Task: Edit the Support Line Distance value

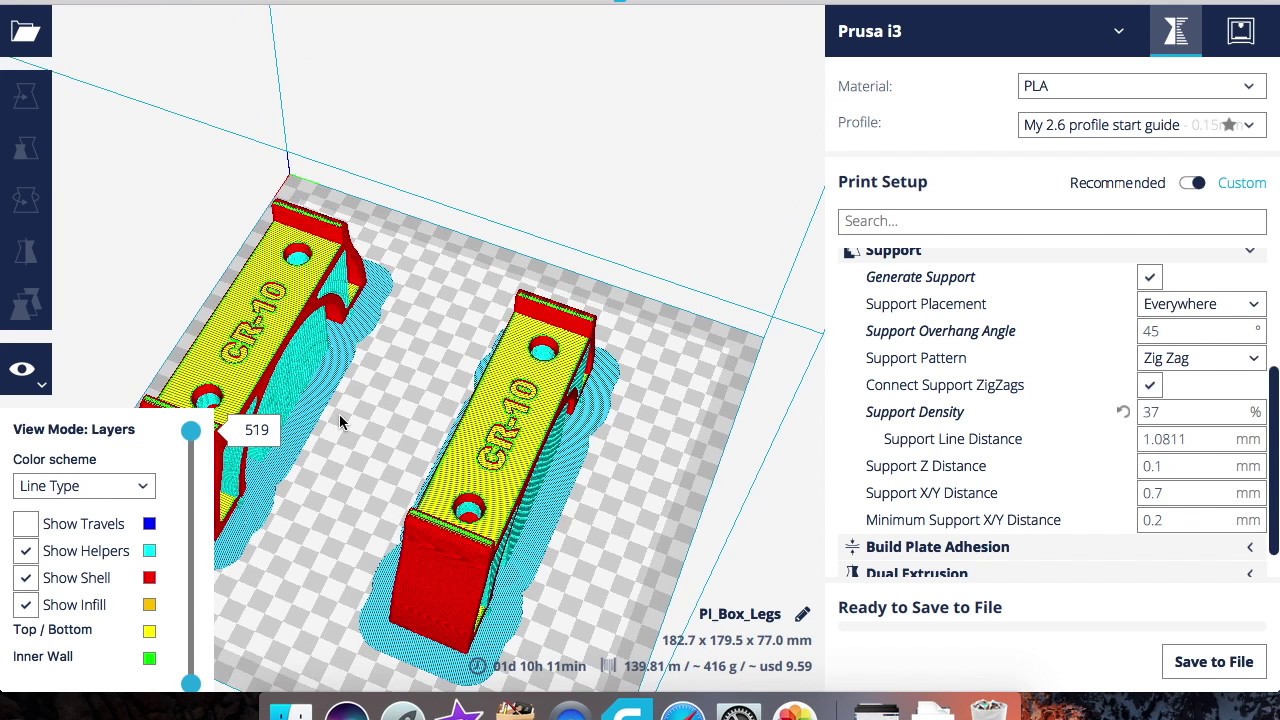Action: tap(1201, 439)
